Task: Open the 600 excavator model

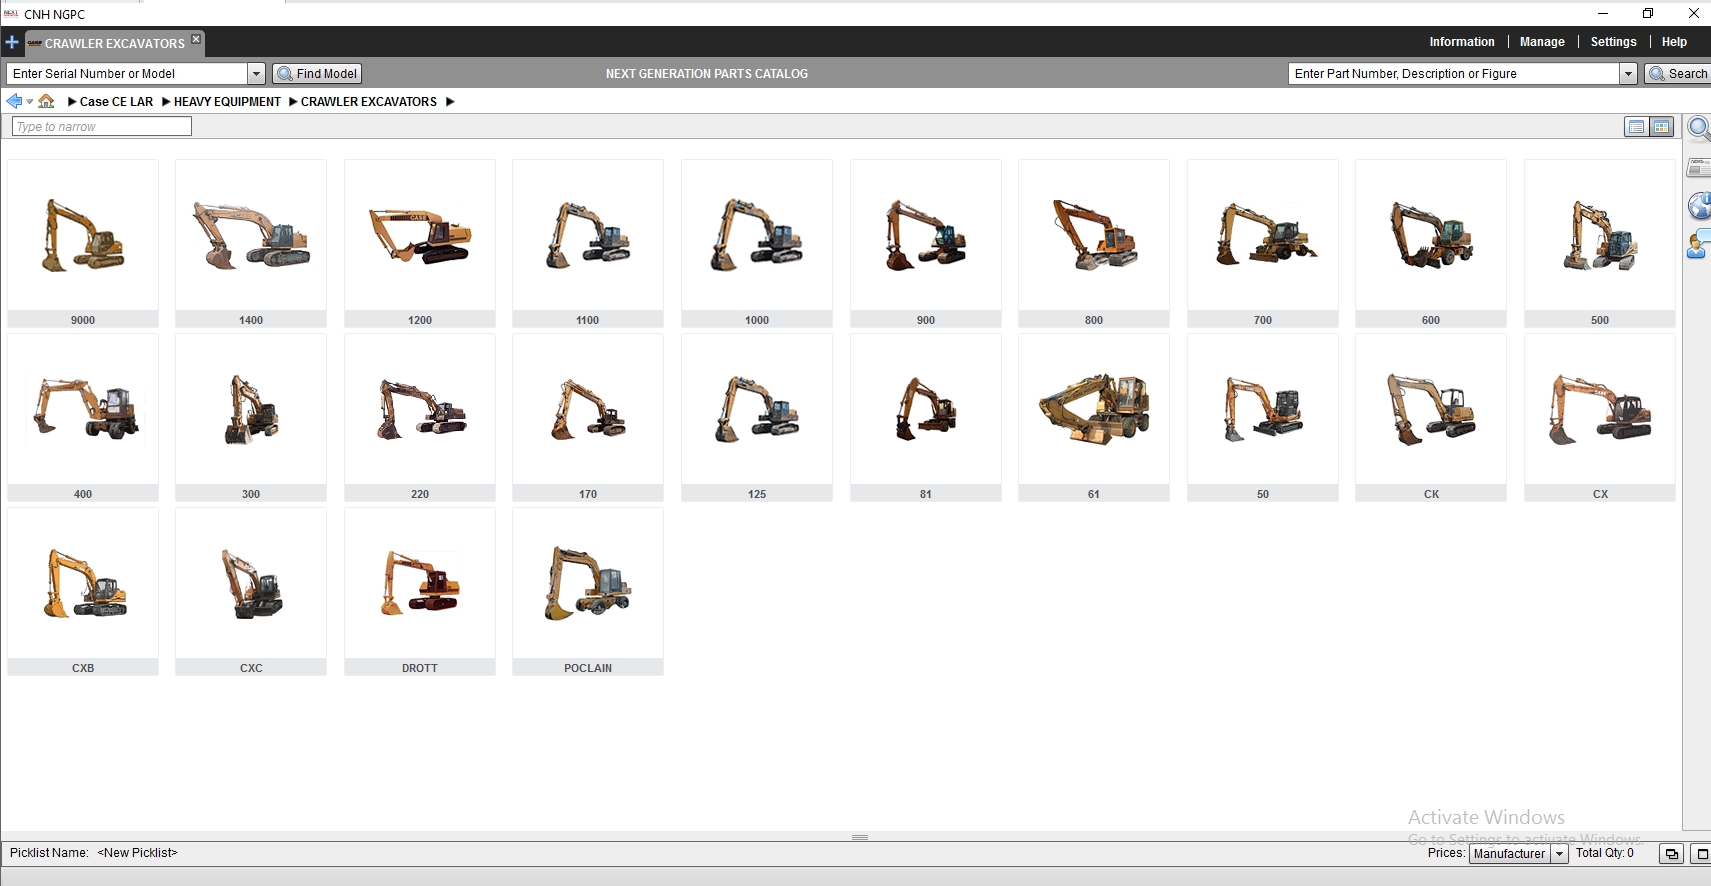Action: coord(1431,243)
